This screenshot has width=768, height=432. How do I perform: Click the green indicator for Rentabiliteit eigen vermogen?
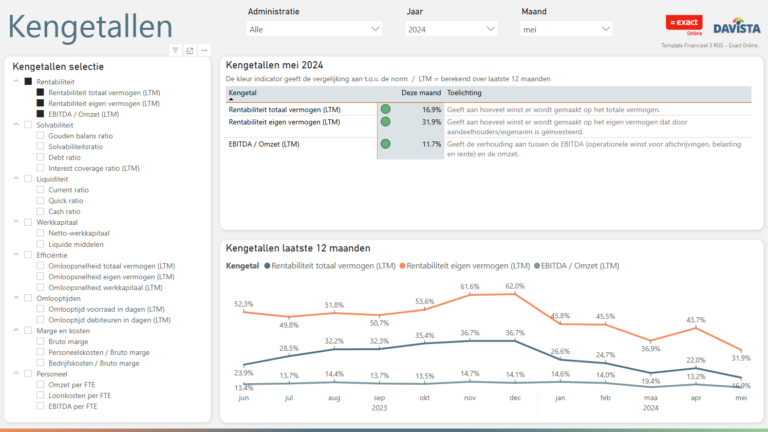tap(385, 121)
